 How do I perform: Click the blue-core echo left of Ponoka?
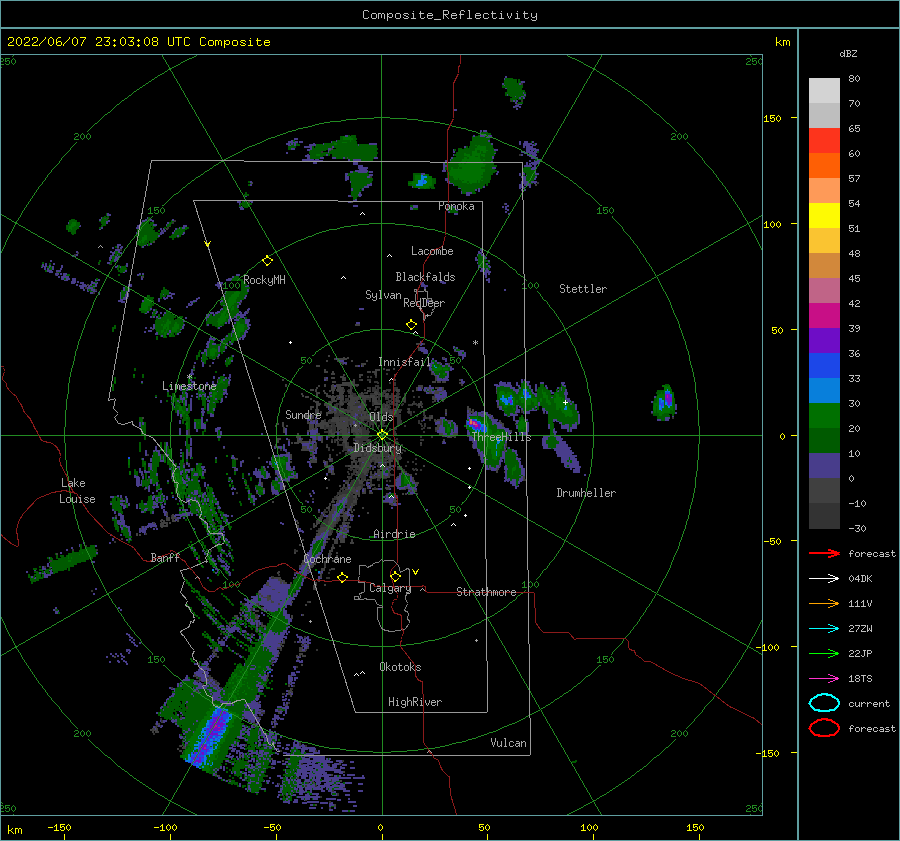tap(422, 181)
